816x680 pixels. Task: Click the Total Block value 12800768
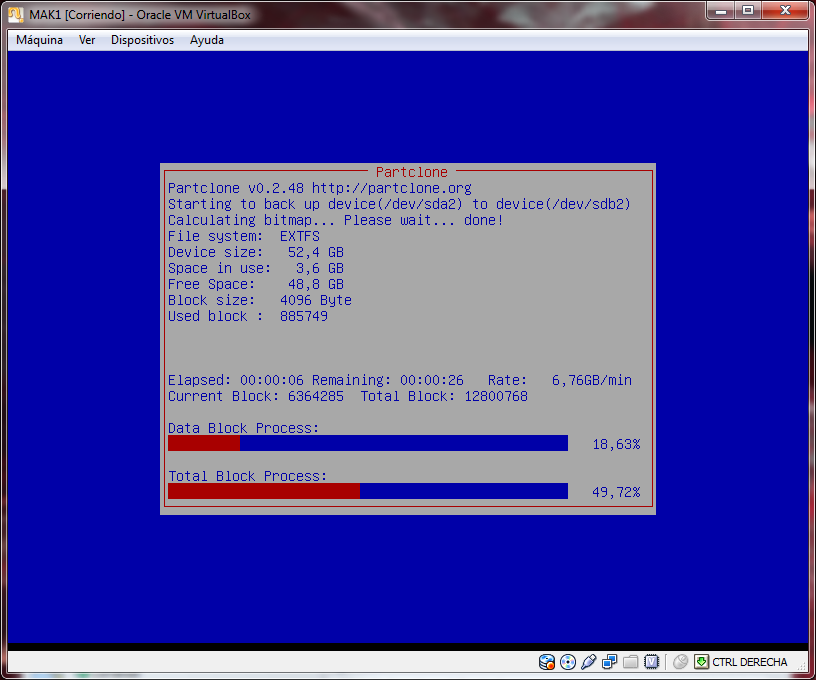point(496,396)
